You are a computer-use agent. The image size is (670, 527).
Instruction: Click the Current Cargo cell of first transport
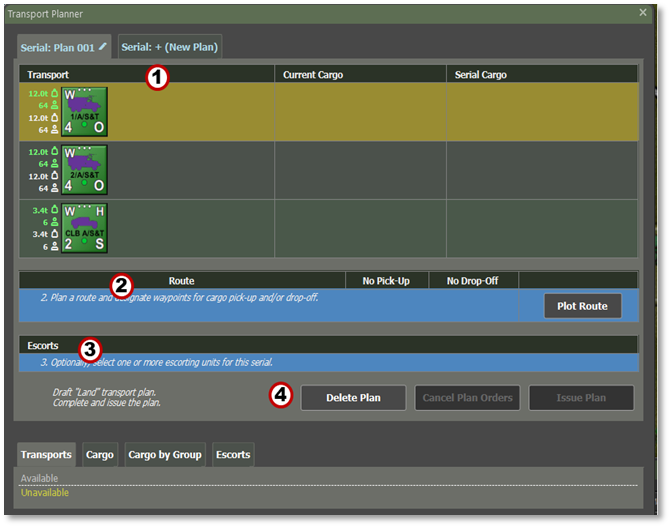click(x=360, y=112)
